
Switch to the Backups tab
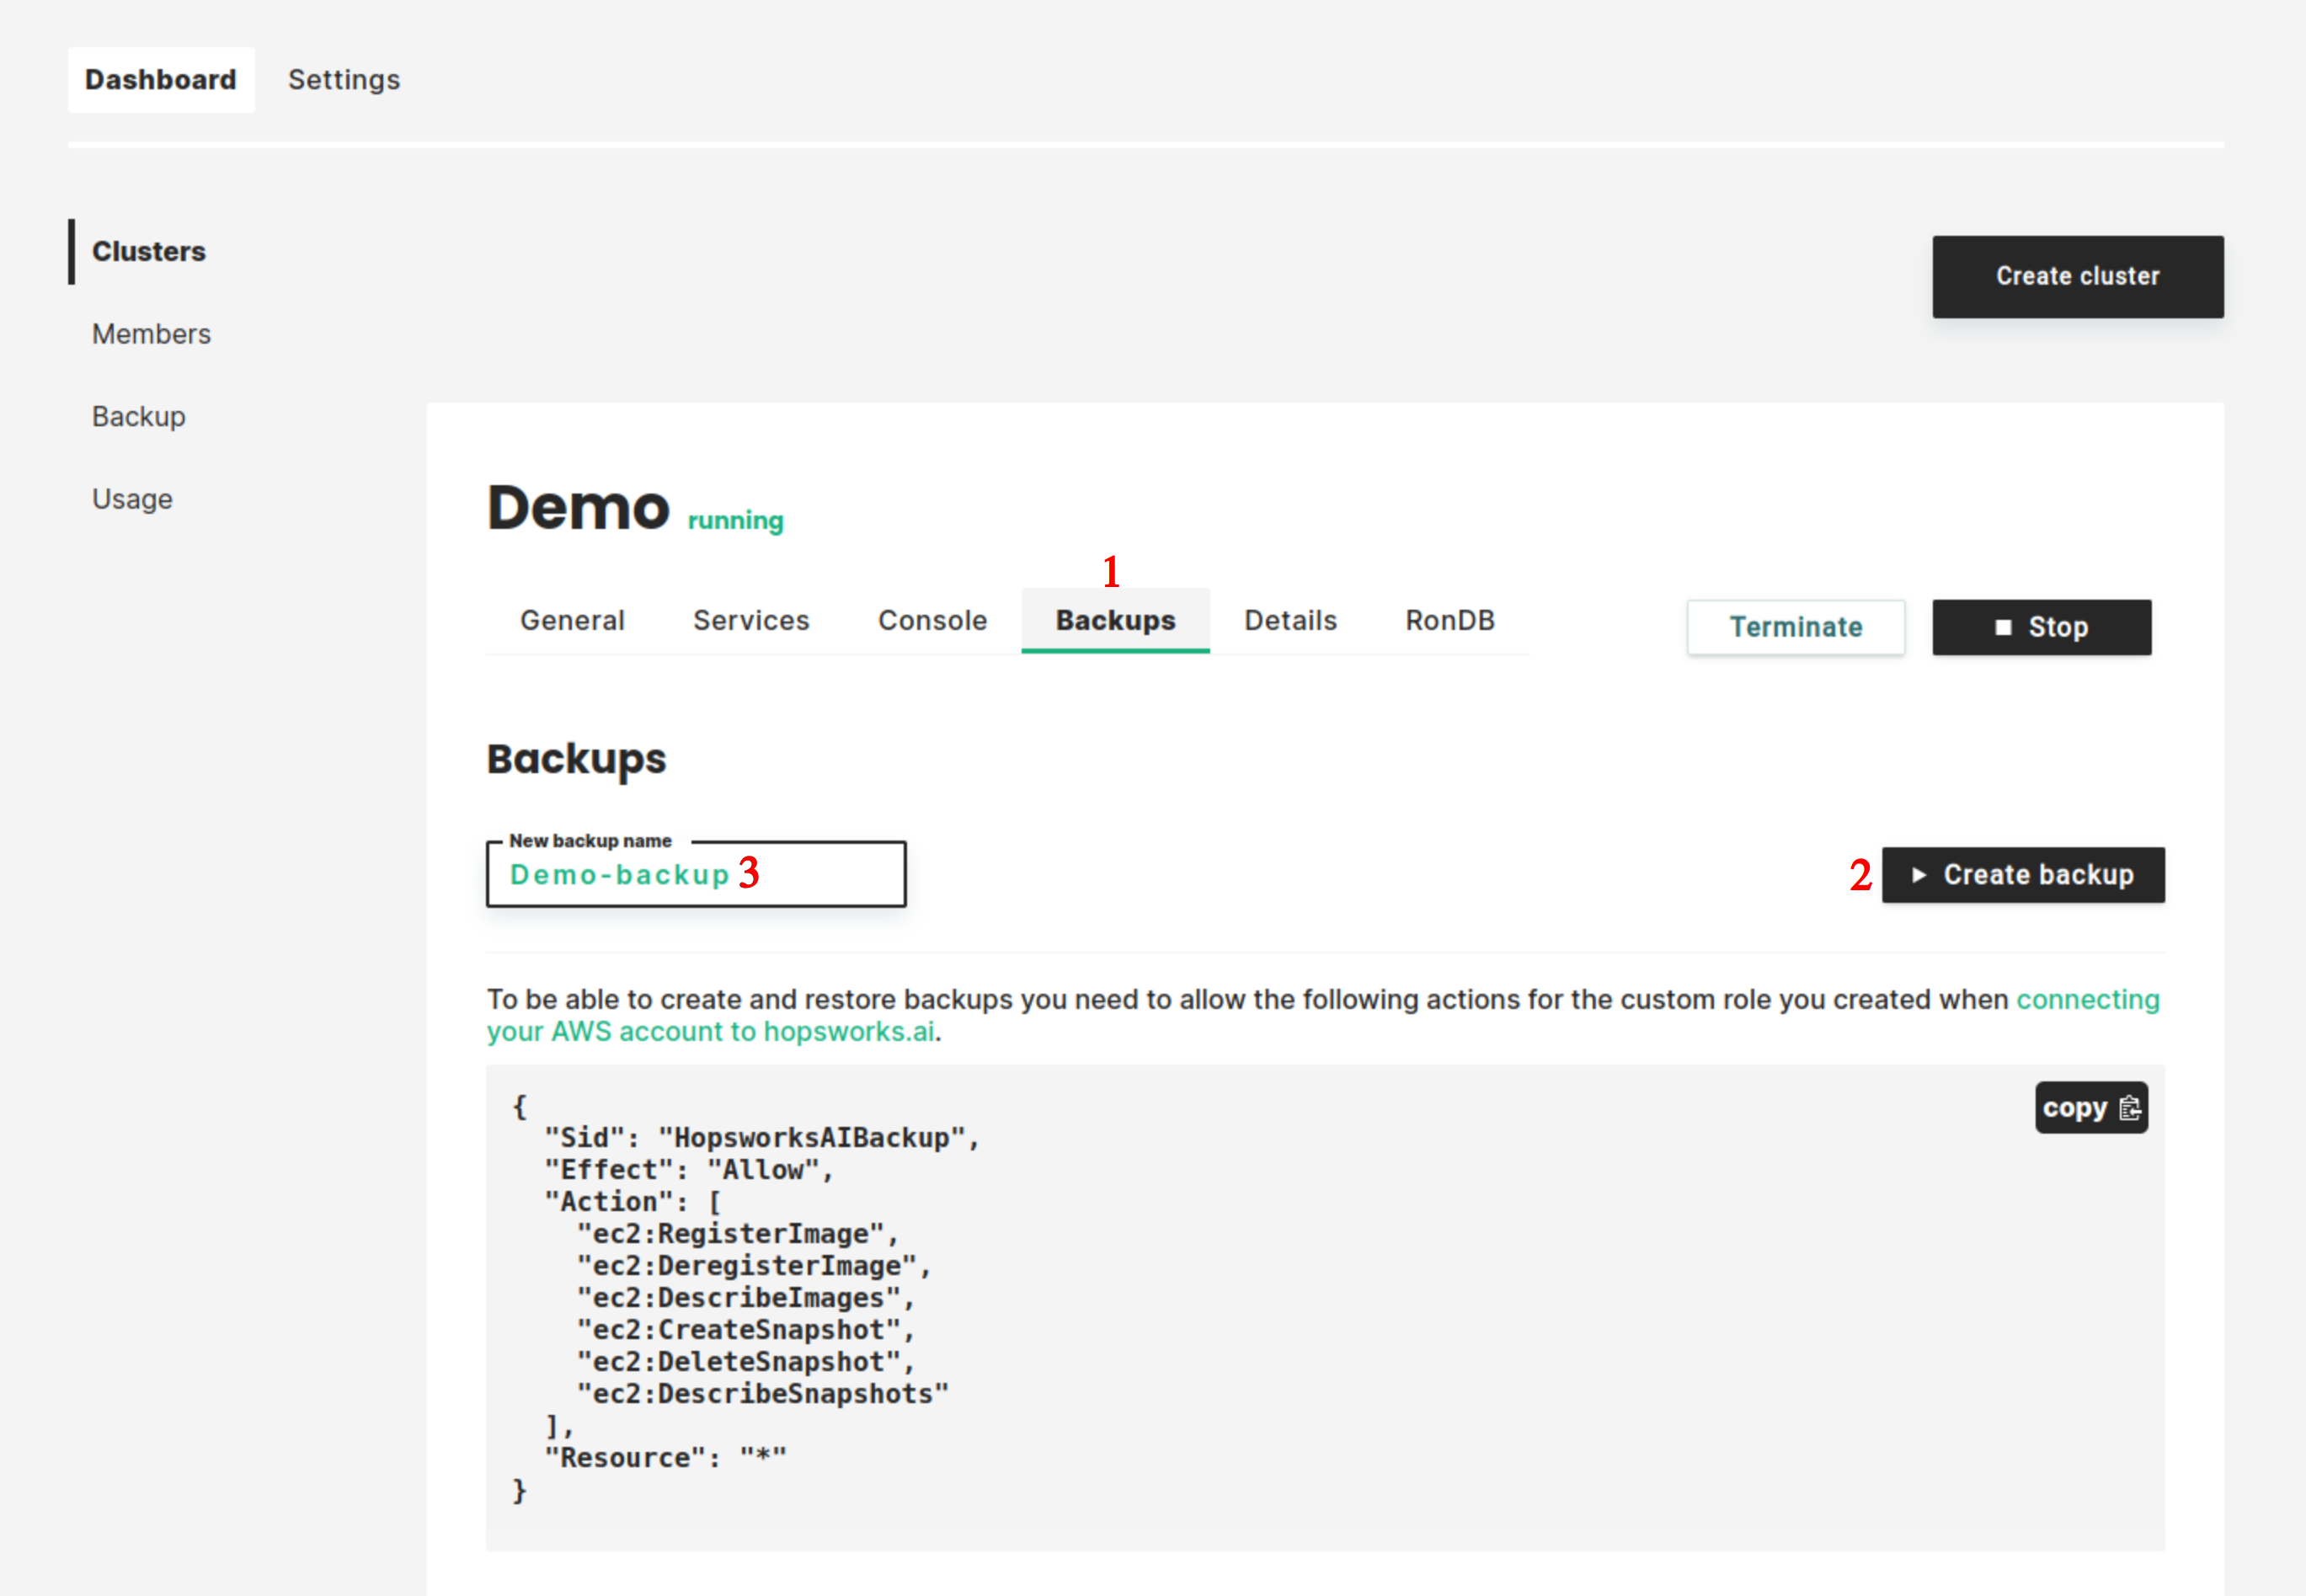coord(1118,620)
